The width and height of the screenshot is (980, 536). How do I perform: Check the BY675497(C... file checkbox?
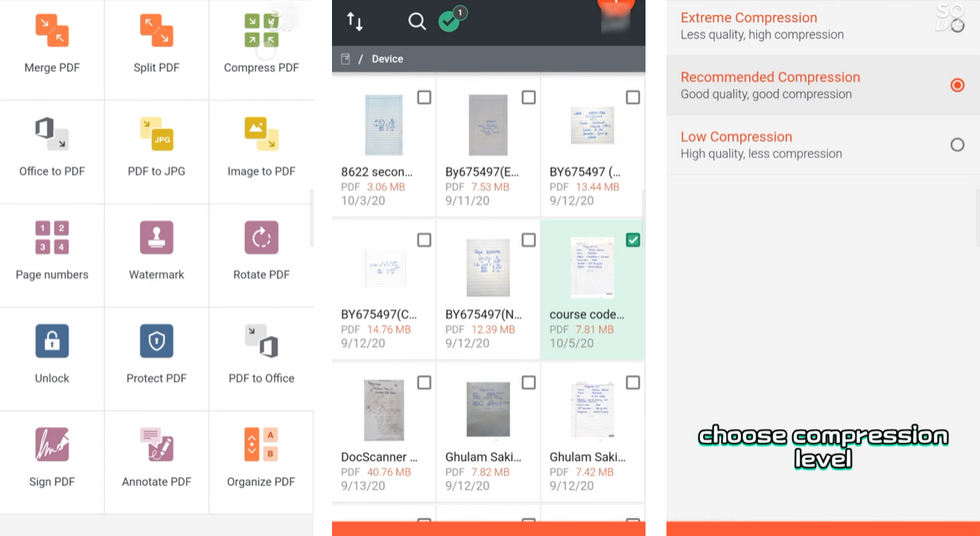424,240
